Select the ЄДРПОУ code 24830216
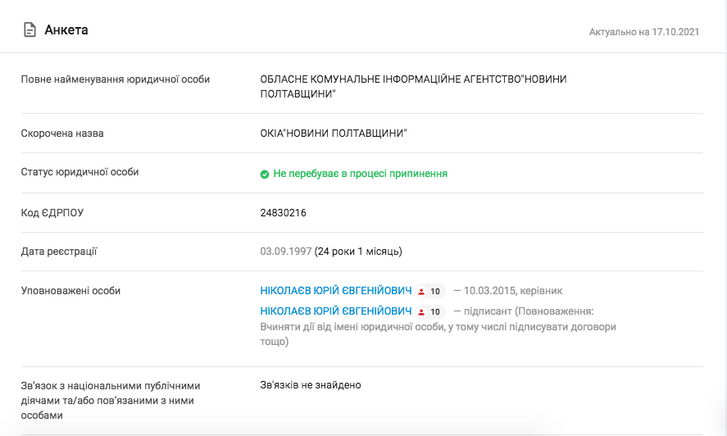The width and height of the screenshot is (727, 436). click(283, 213)
